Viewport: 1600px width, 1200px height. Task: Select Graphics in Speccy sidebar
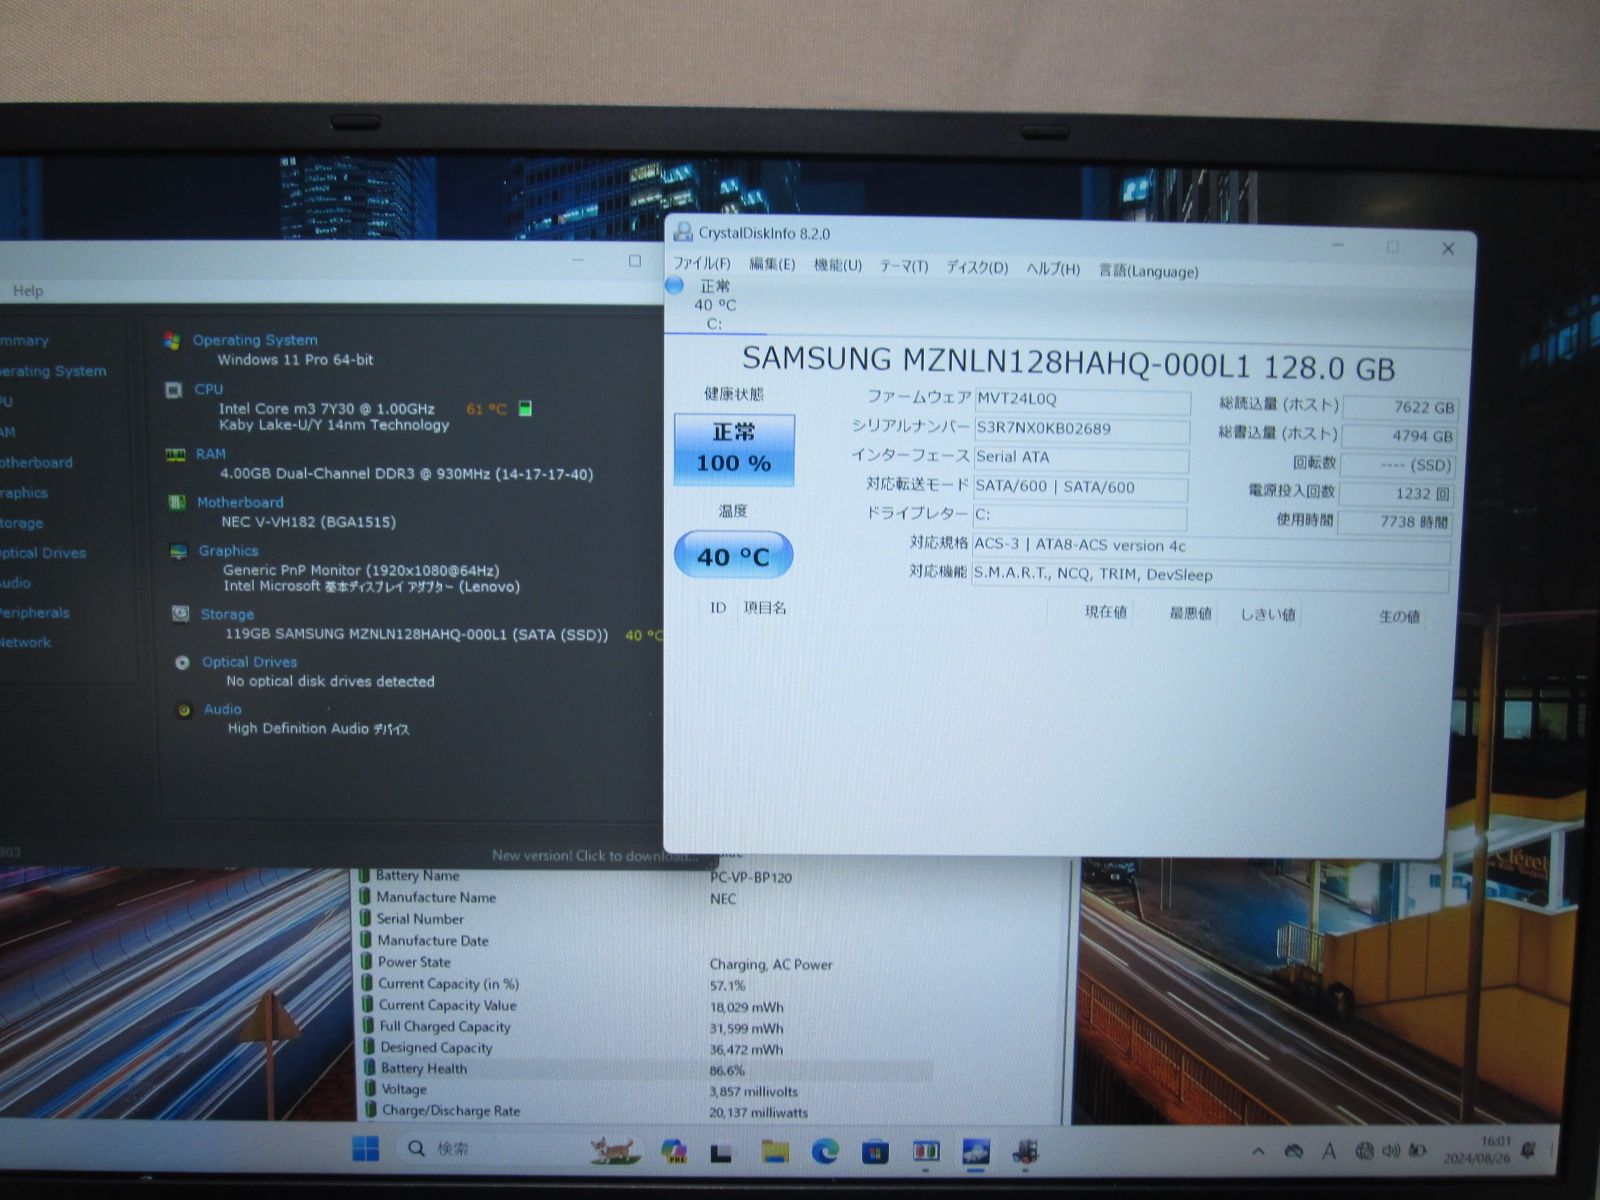[x=24, y=493]
